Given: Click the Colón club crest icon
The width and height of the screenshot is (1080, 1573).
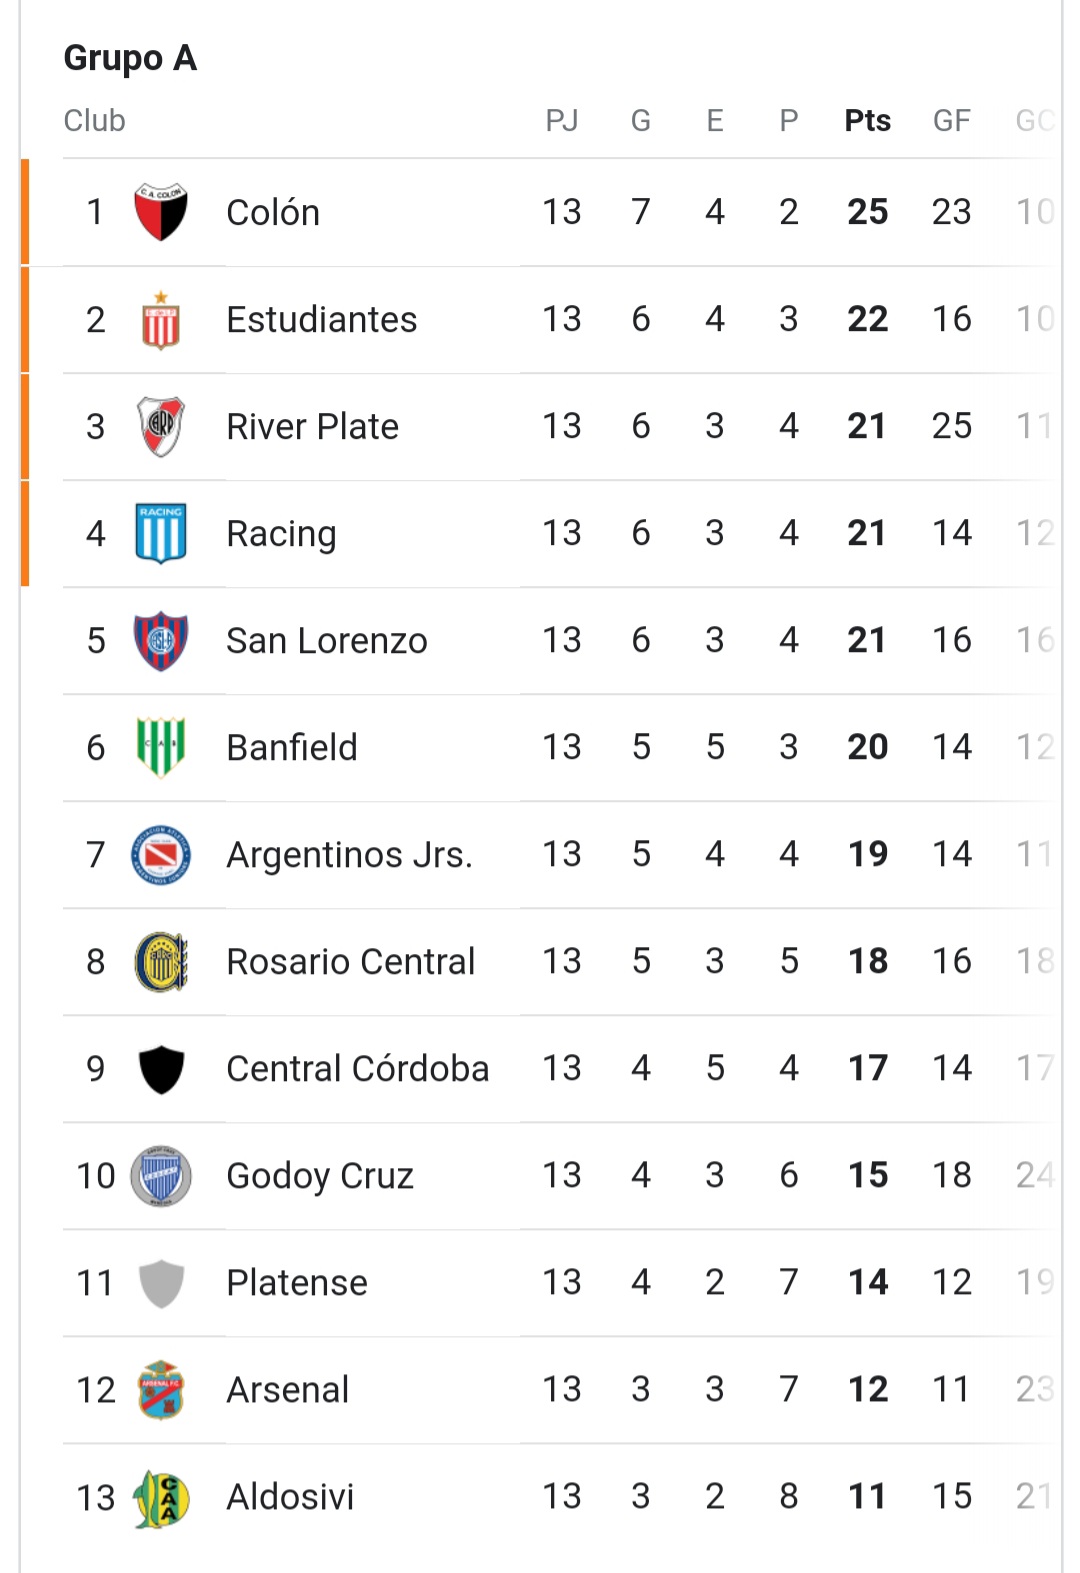Looking at the screenshot, I should tap(161, 212).
